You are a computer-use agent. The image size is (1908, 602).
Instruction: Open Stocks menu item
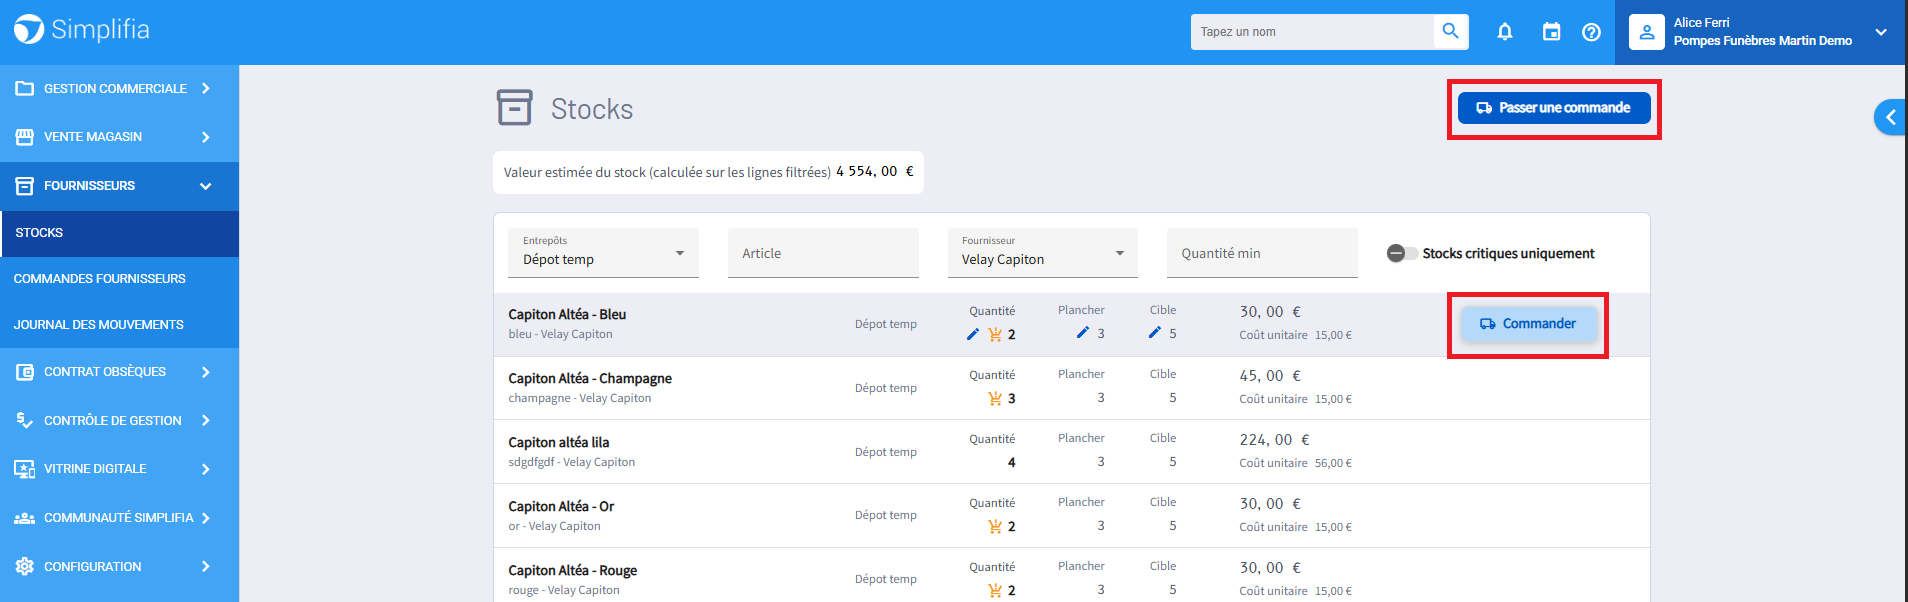coord(120,233)
